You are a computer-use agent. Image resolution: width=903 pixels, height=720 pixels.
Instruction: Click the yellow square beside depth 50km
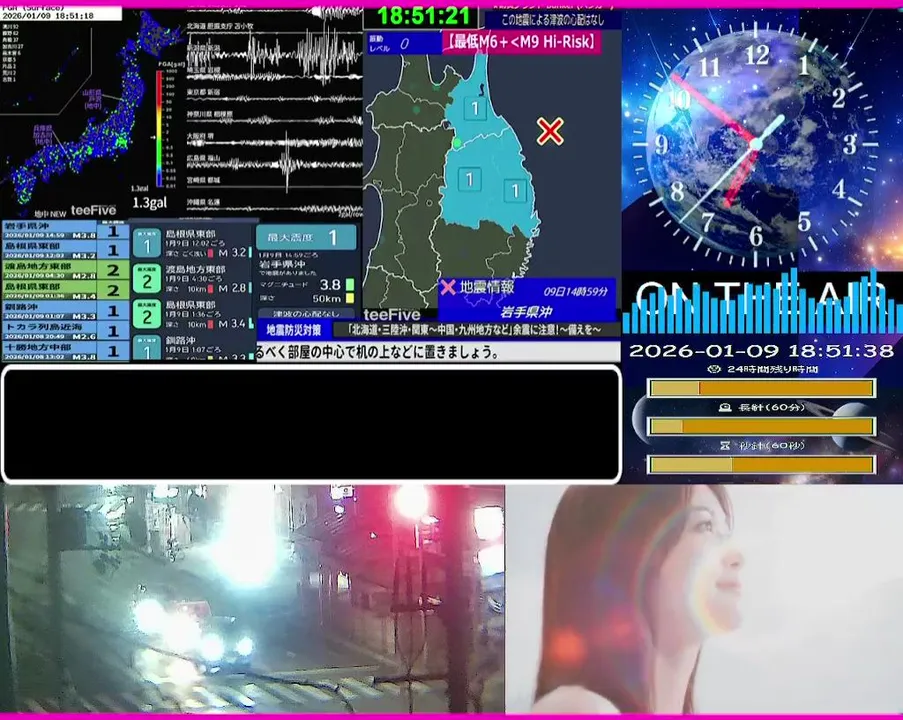(350, 298)
